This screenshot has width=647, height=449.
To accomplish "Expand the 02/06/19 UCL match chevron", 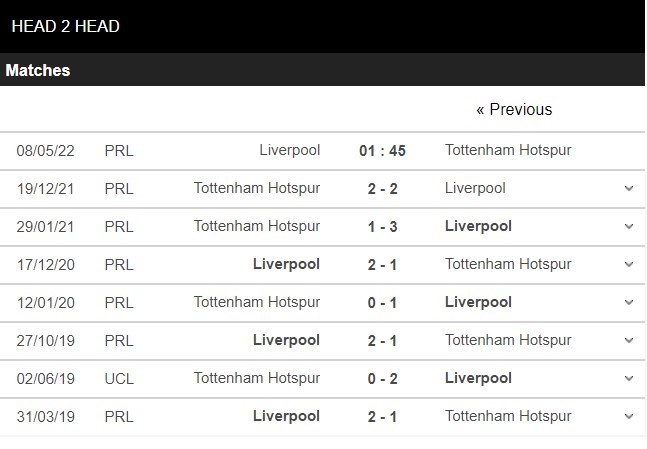I will tap(628, 379).
